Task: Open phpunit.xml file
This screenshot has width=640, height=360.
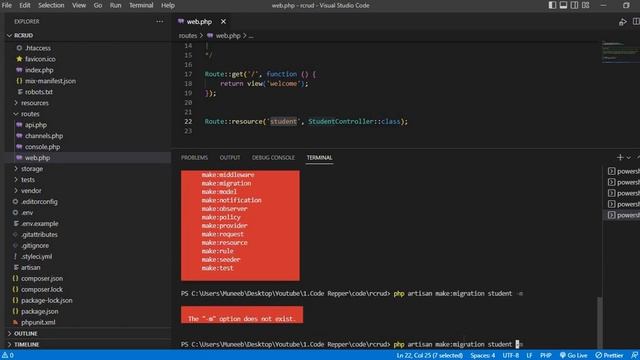Action: tap(38, 323)
